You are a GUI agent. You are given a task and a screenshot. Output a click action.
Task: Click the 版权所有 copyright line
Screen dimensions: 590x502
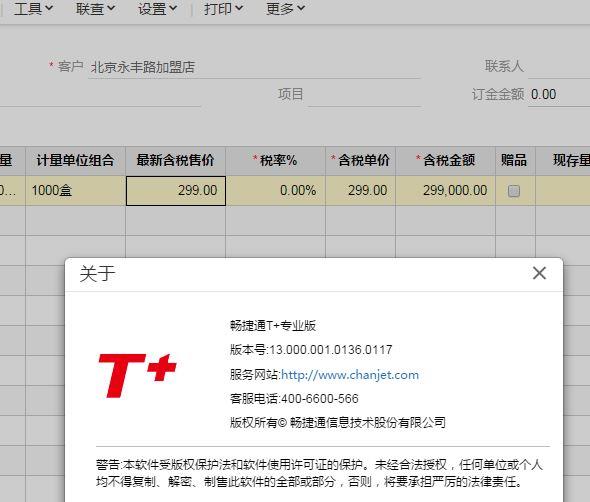pos(338,423)
